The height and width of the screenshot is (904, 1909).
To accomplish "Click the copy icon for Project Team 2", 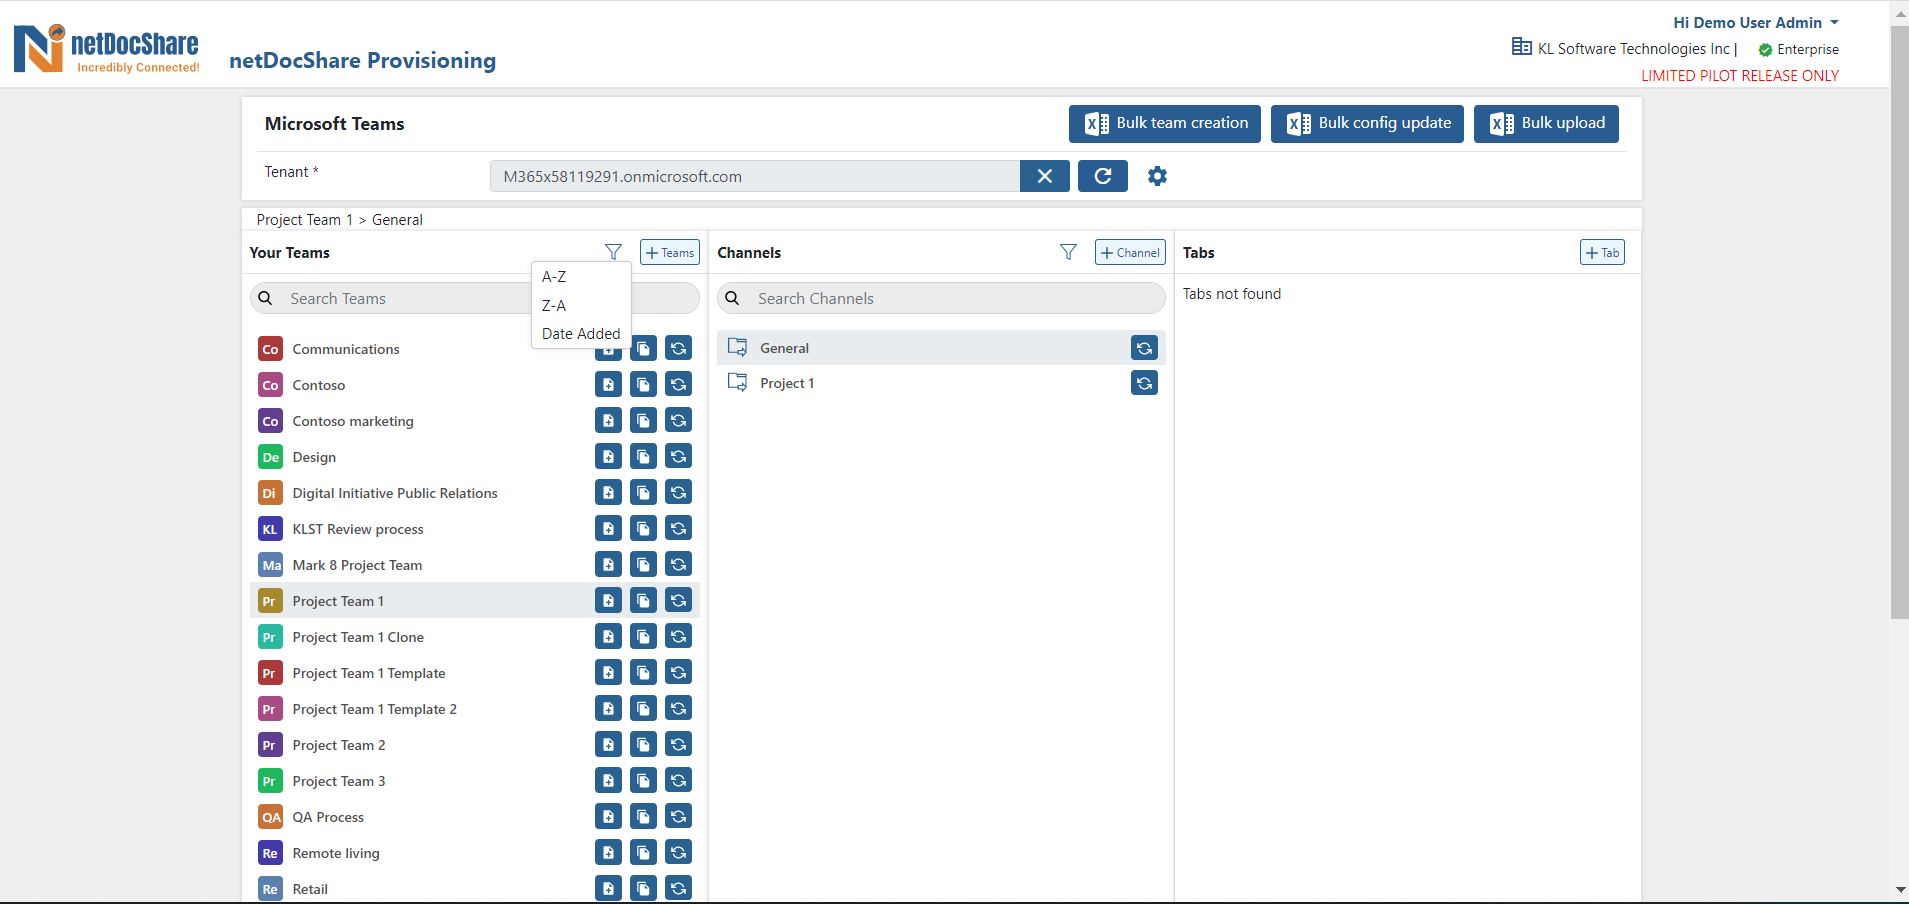I will (x=643, y=744).
